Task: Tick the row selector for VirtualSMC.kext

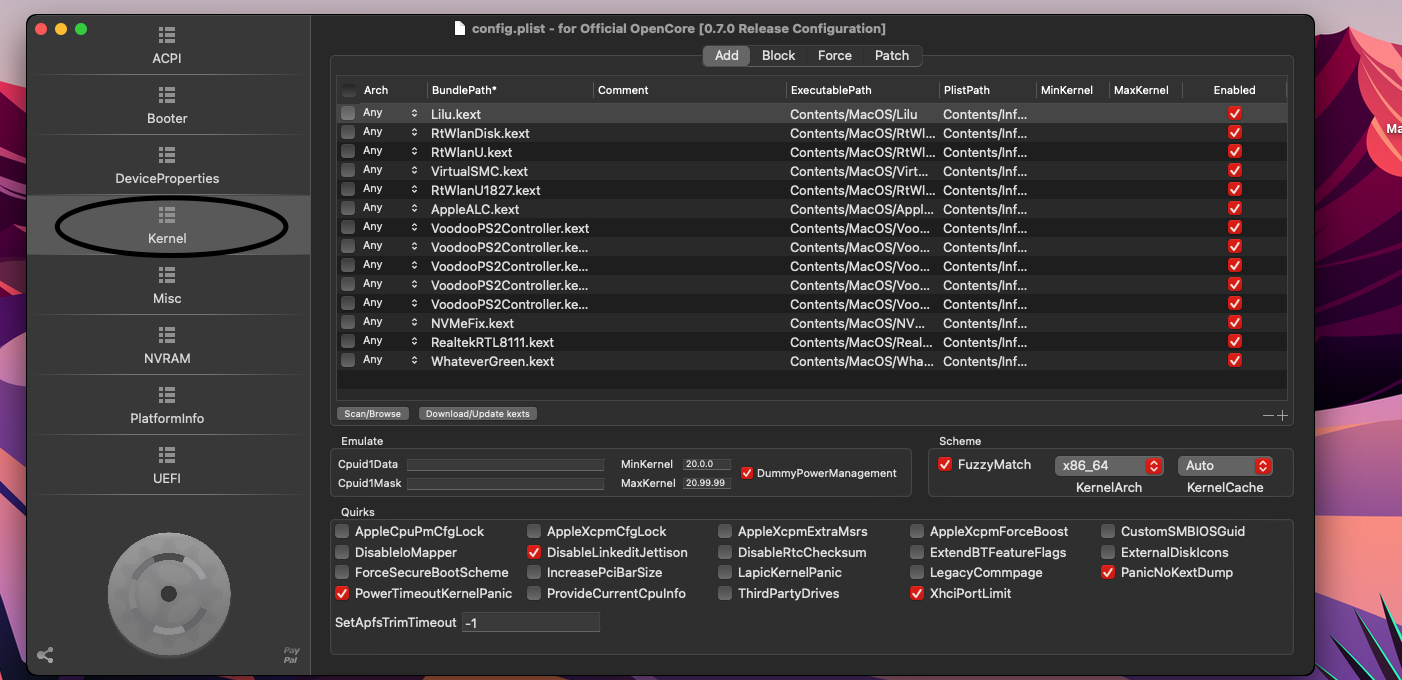Action: coord(348,171)
